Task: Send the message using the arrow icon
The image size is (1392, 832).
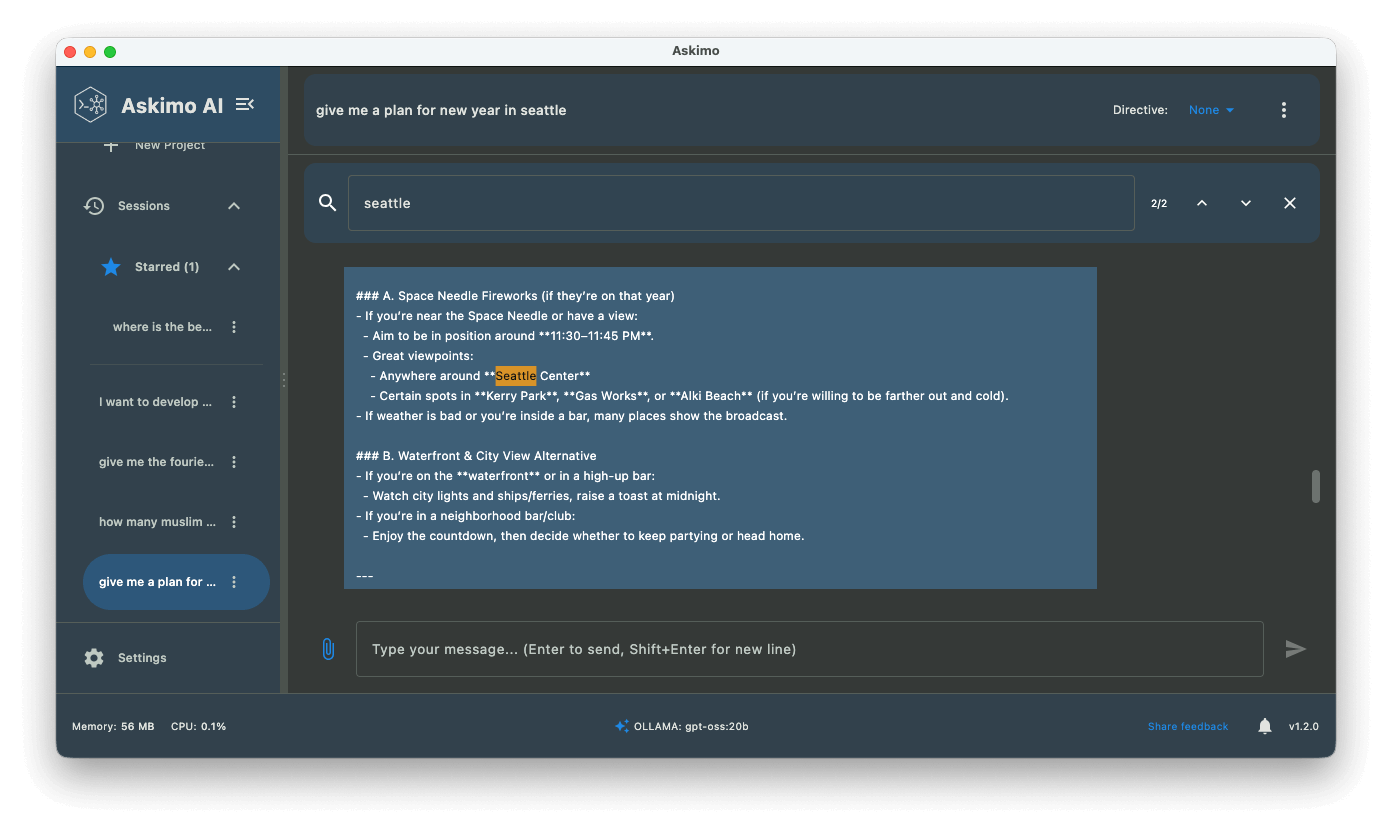Action: click(x=1296, y=648)
